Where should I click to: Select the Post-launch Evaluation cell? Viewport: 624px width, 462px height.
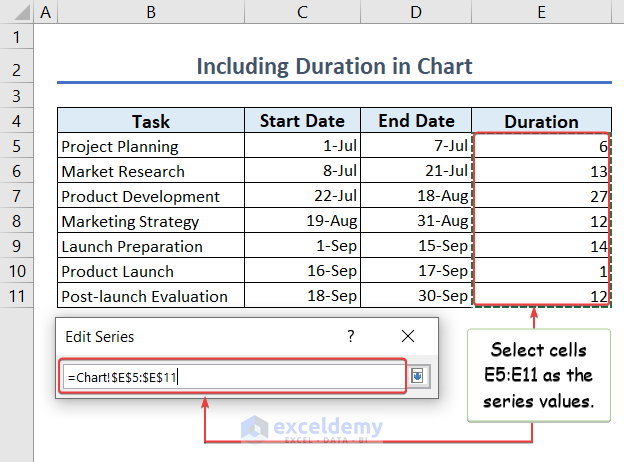[x=150, y=296]
